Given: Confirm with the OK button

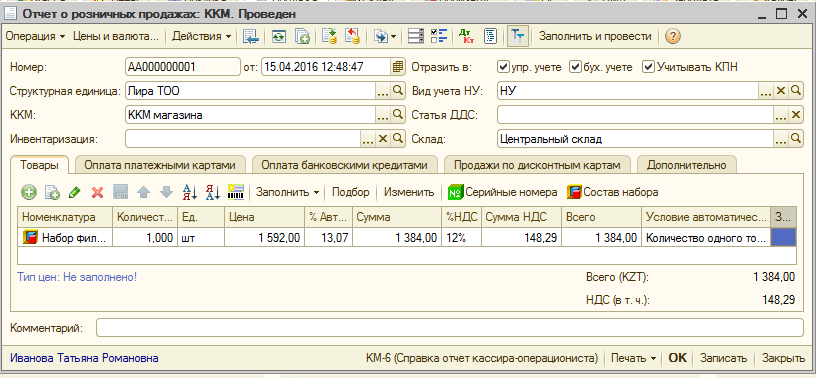Looking at the screenshot, I should (x=678, y=358).
